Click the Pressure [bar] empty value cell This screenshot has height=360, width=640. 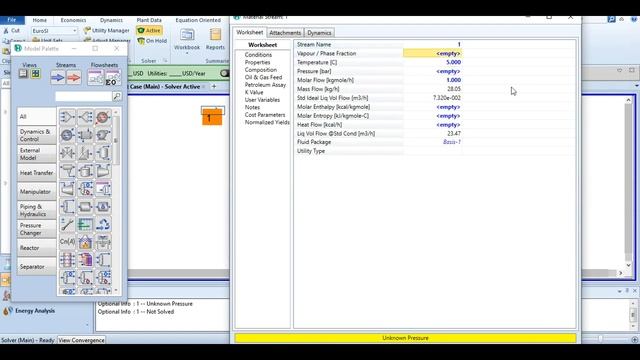433,71
